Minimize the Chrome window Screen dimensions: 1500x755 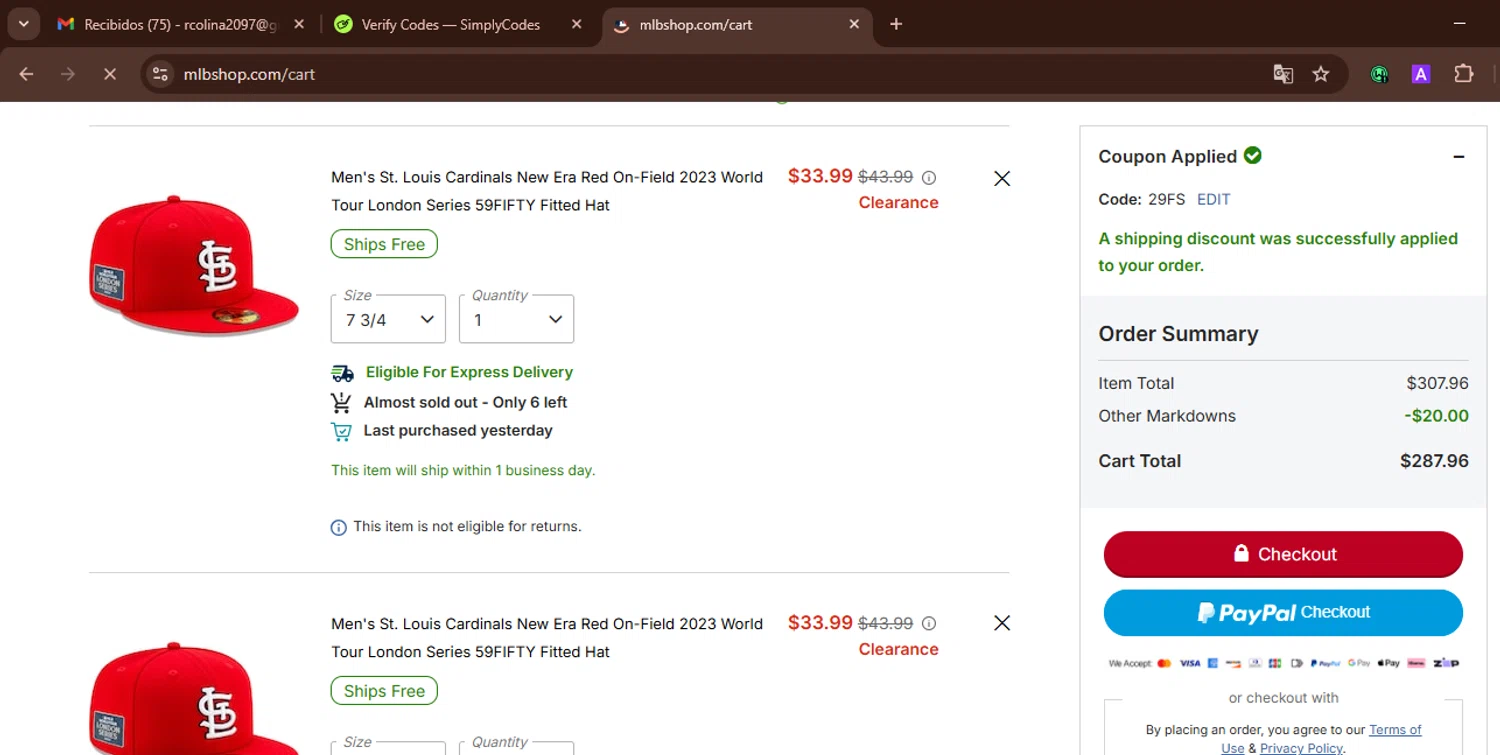[1459, 23]
